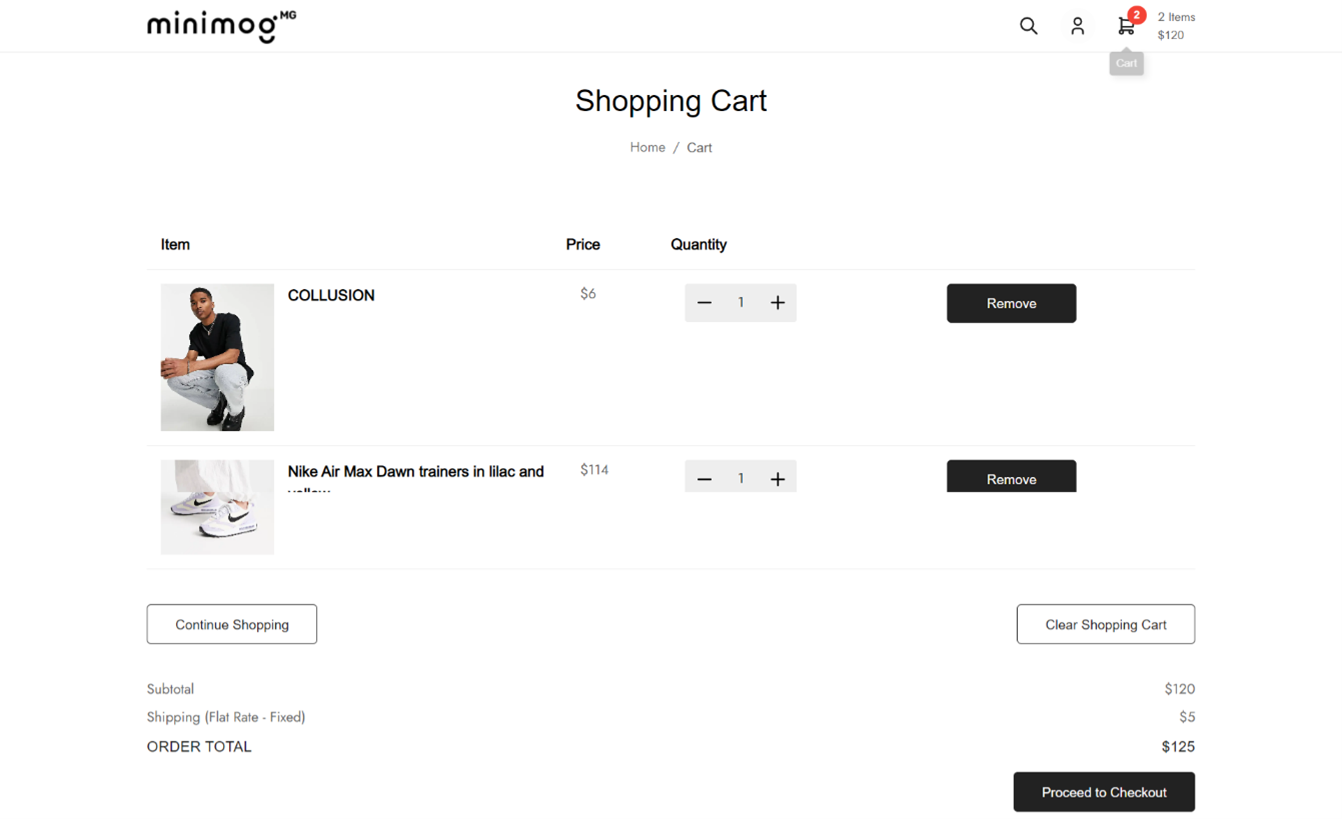This screenshot has height=819, width=1342.
Task: Click the minimog logo
Action: tap(221, 26)
